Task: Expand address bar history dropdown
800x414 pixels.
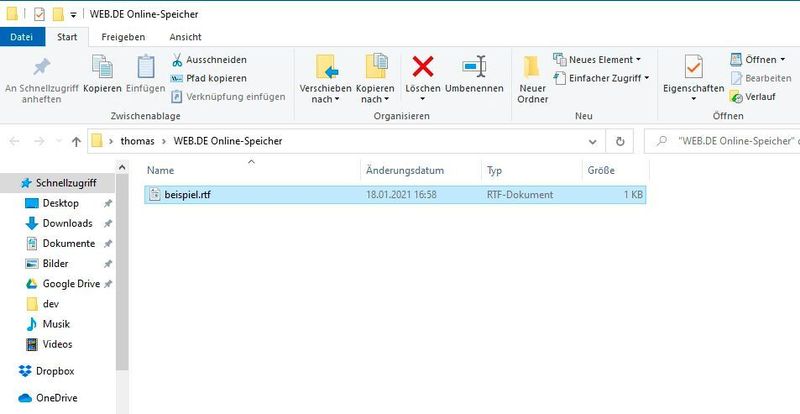Action: pos(592,141)
